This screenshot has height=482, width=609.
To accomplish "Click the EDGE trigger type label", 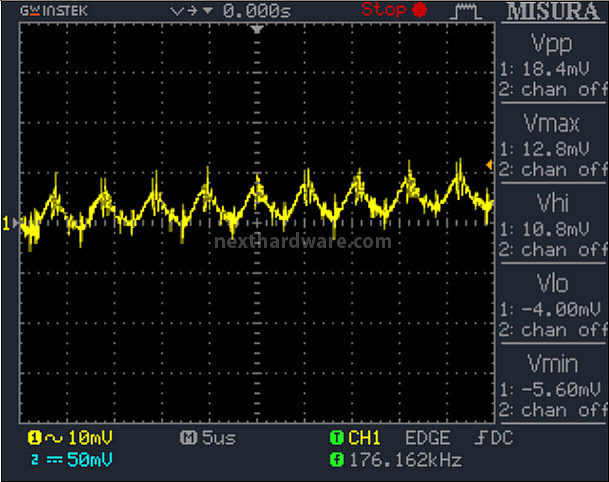I will point(428,438).
